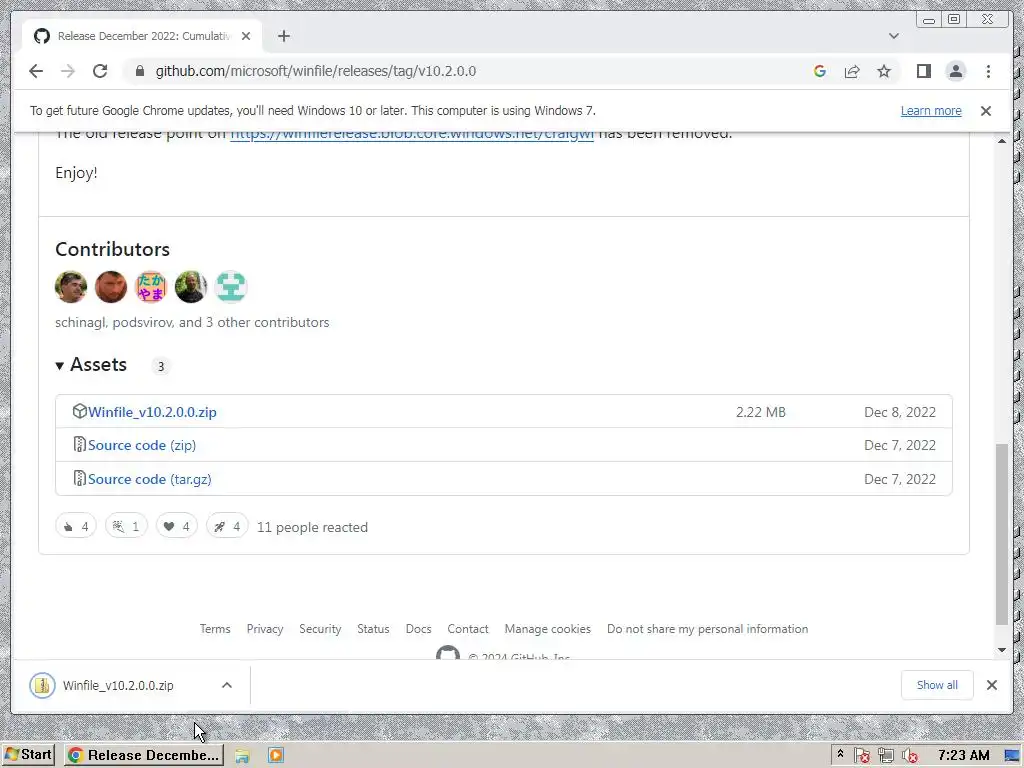Download Winfile_v10.2.0.0.zip asset
The image size is (1024, 768).
coord(152,412)
